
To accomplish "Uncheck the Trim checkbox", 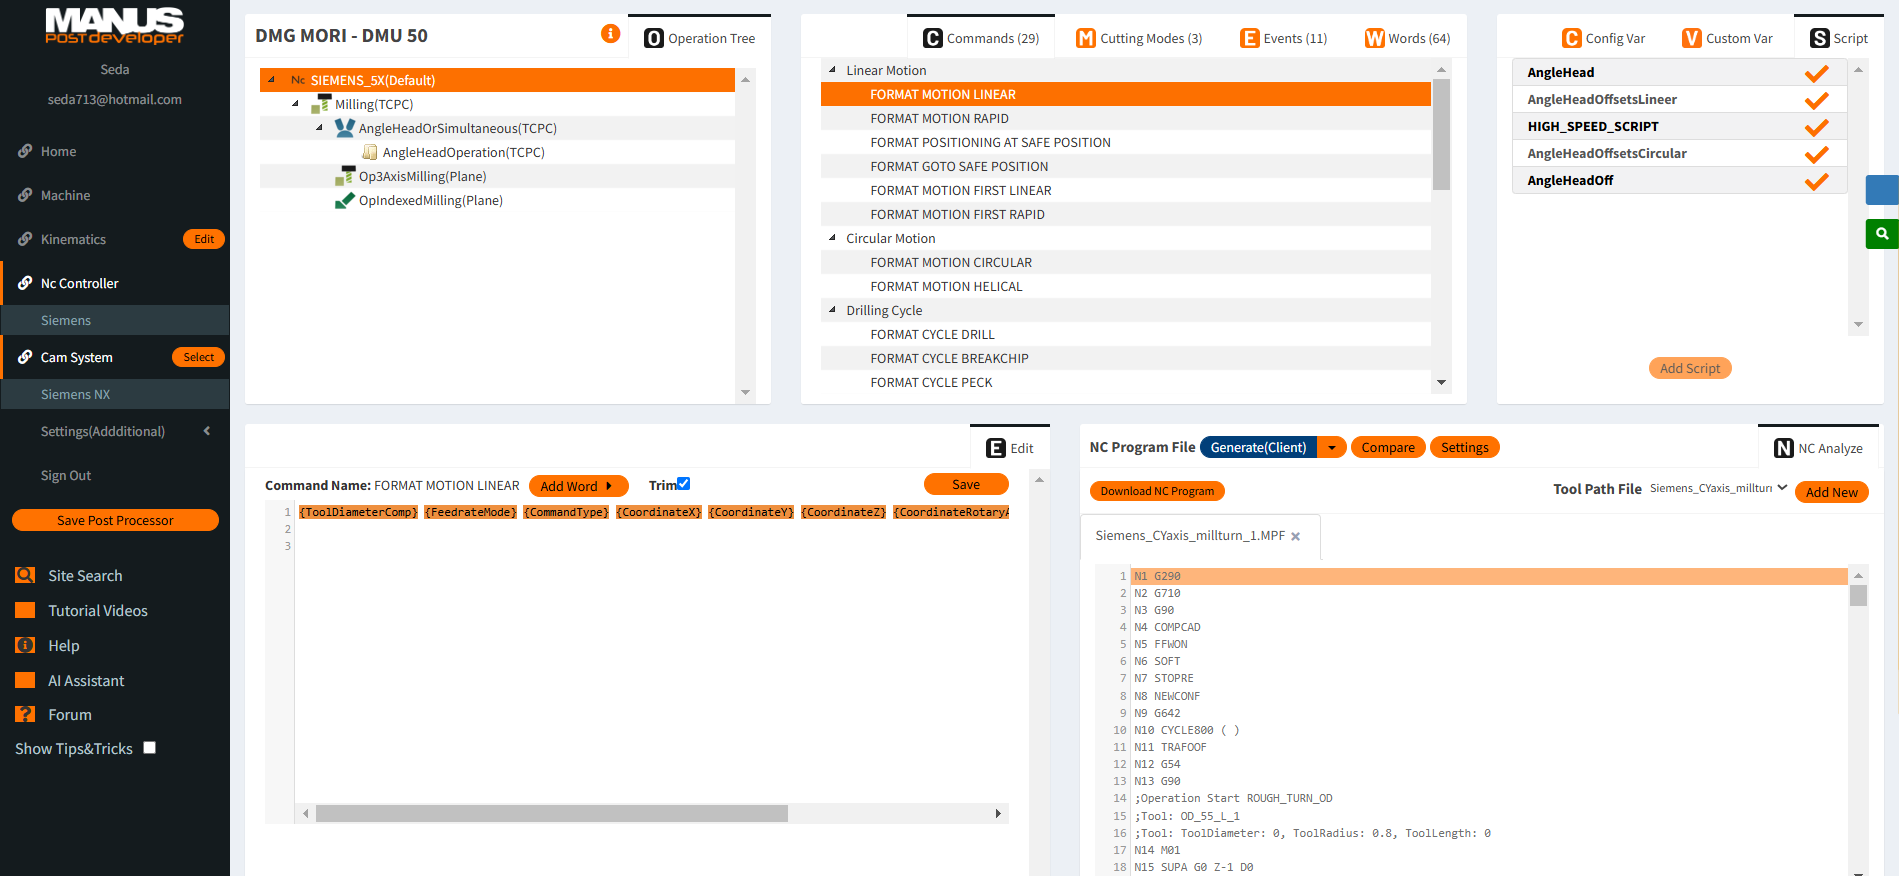I will coord(683,484).
